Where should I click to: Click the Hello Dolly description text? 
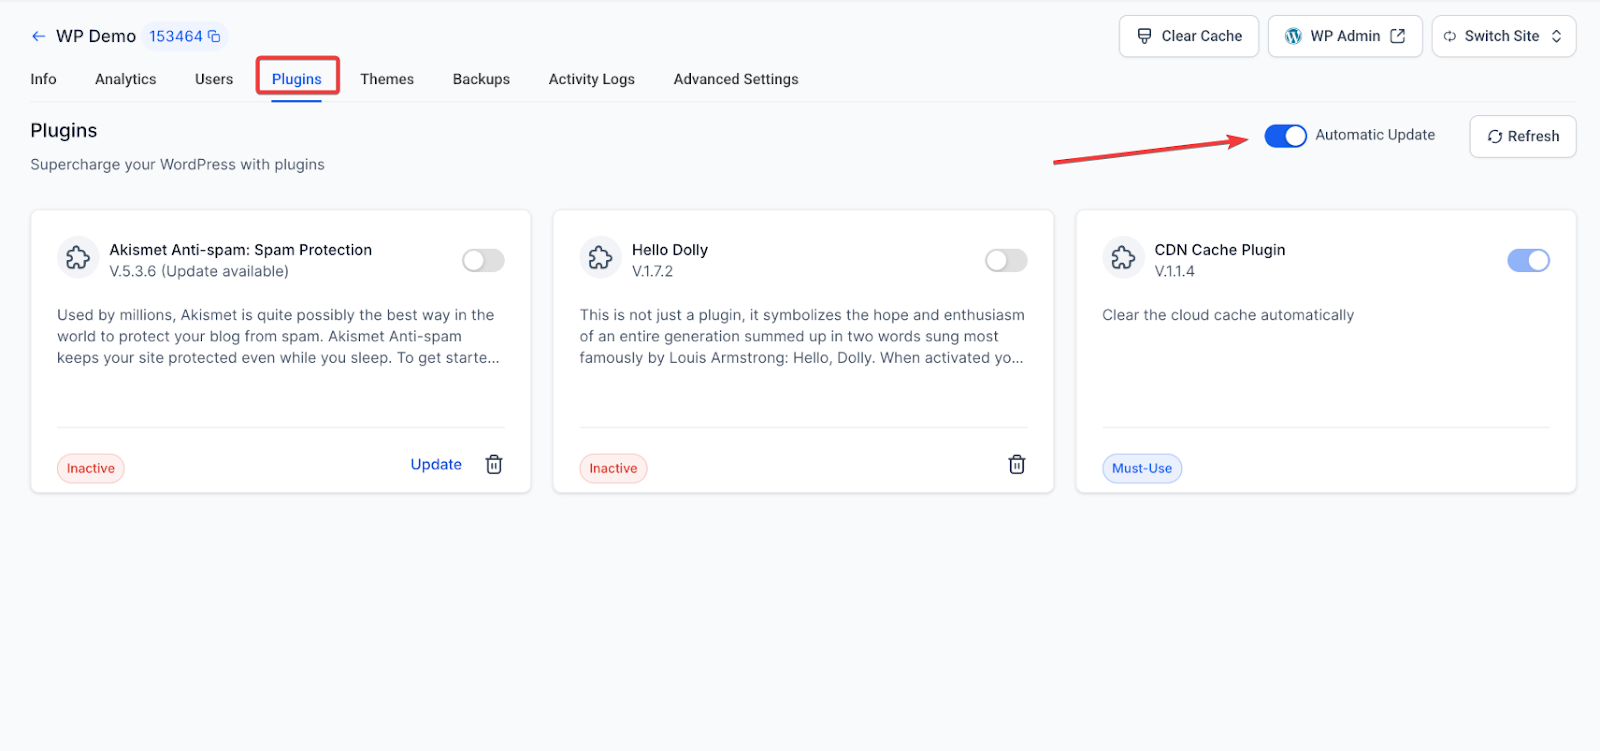[x=802, y=336]
